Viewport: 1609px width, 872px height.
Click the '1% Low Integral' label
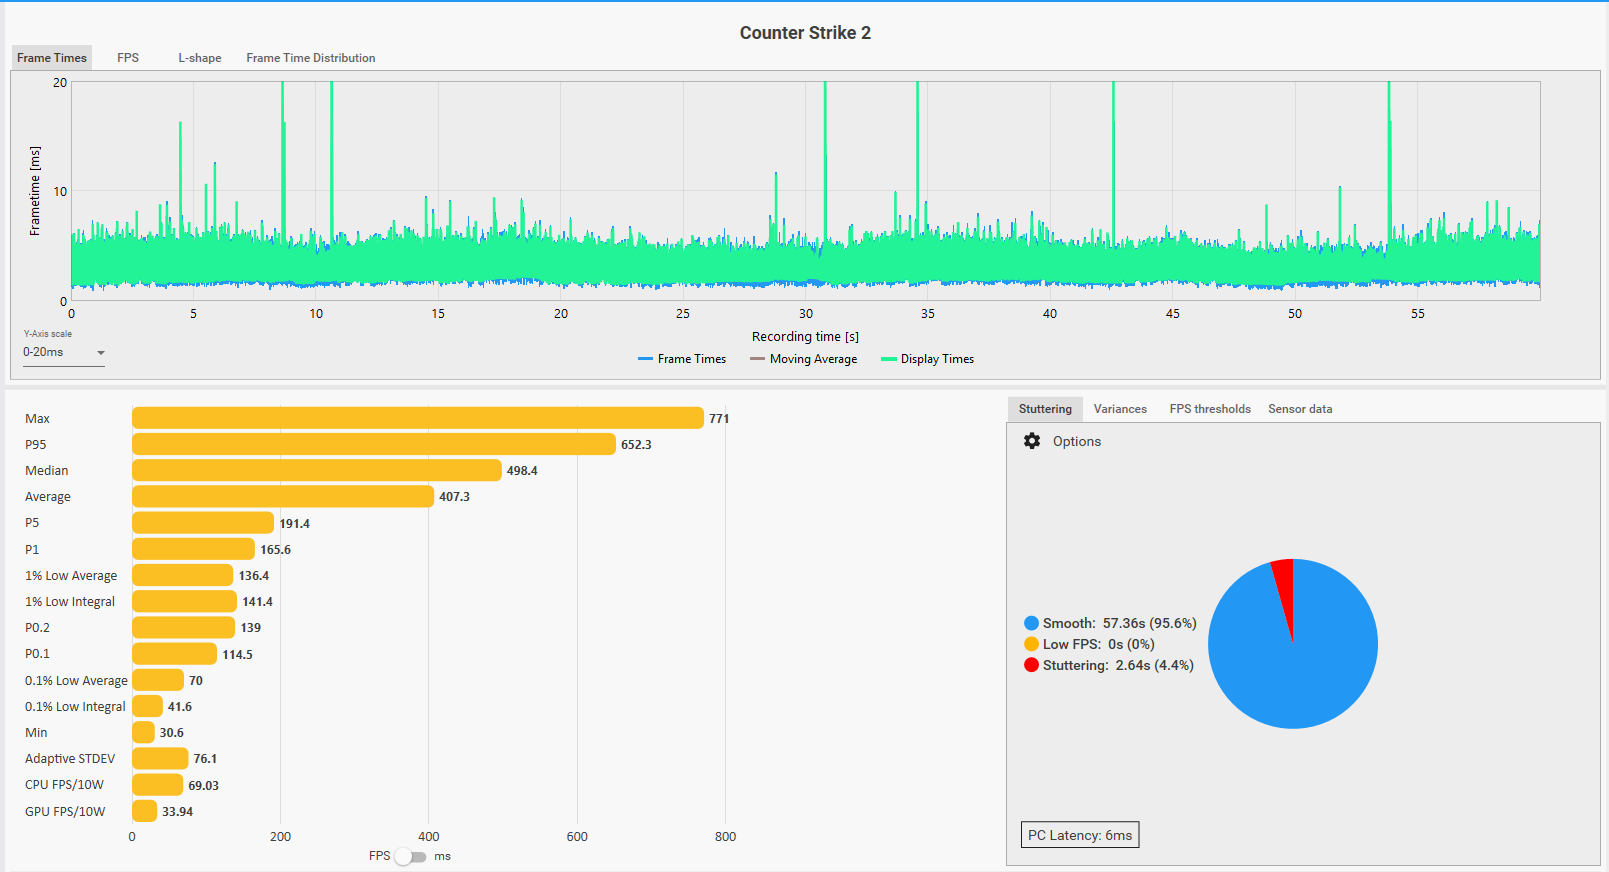click(x=70, y=602)
